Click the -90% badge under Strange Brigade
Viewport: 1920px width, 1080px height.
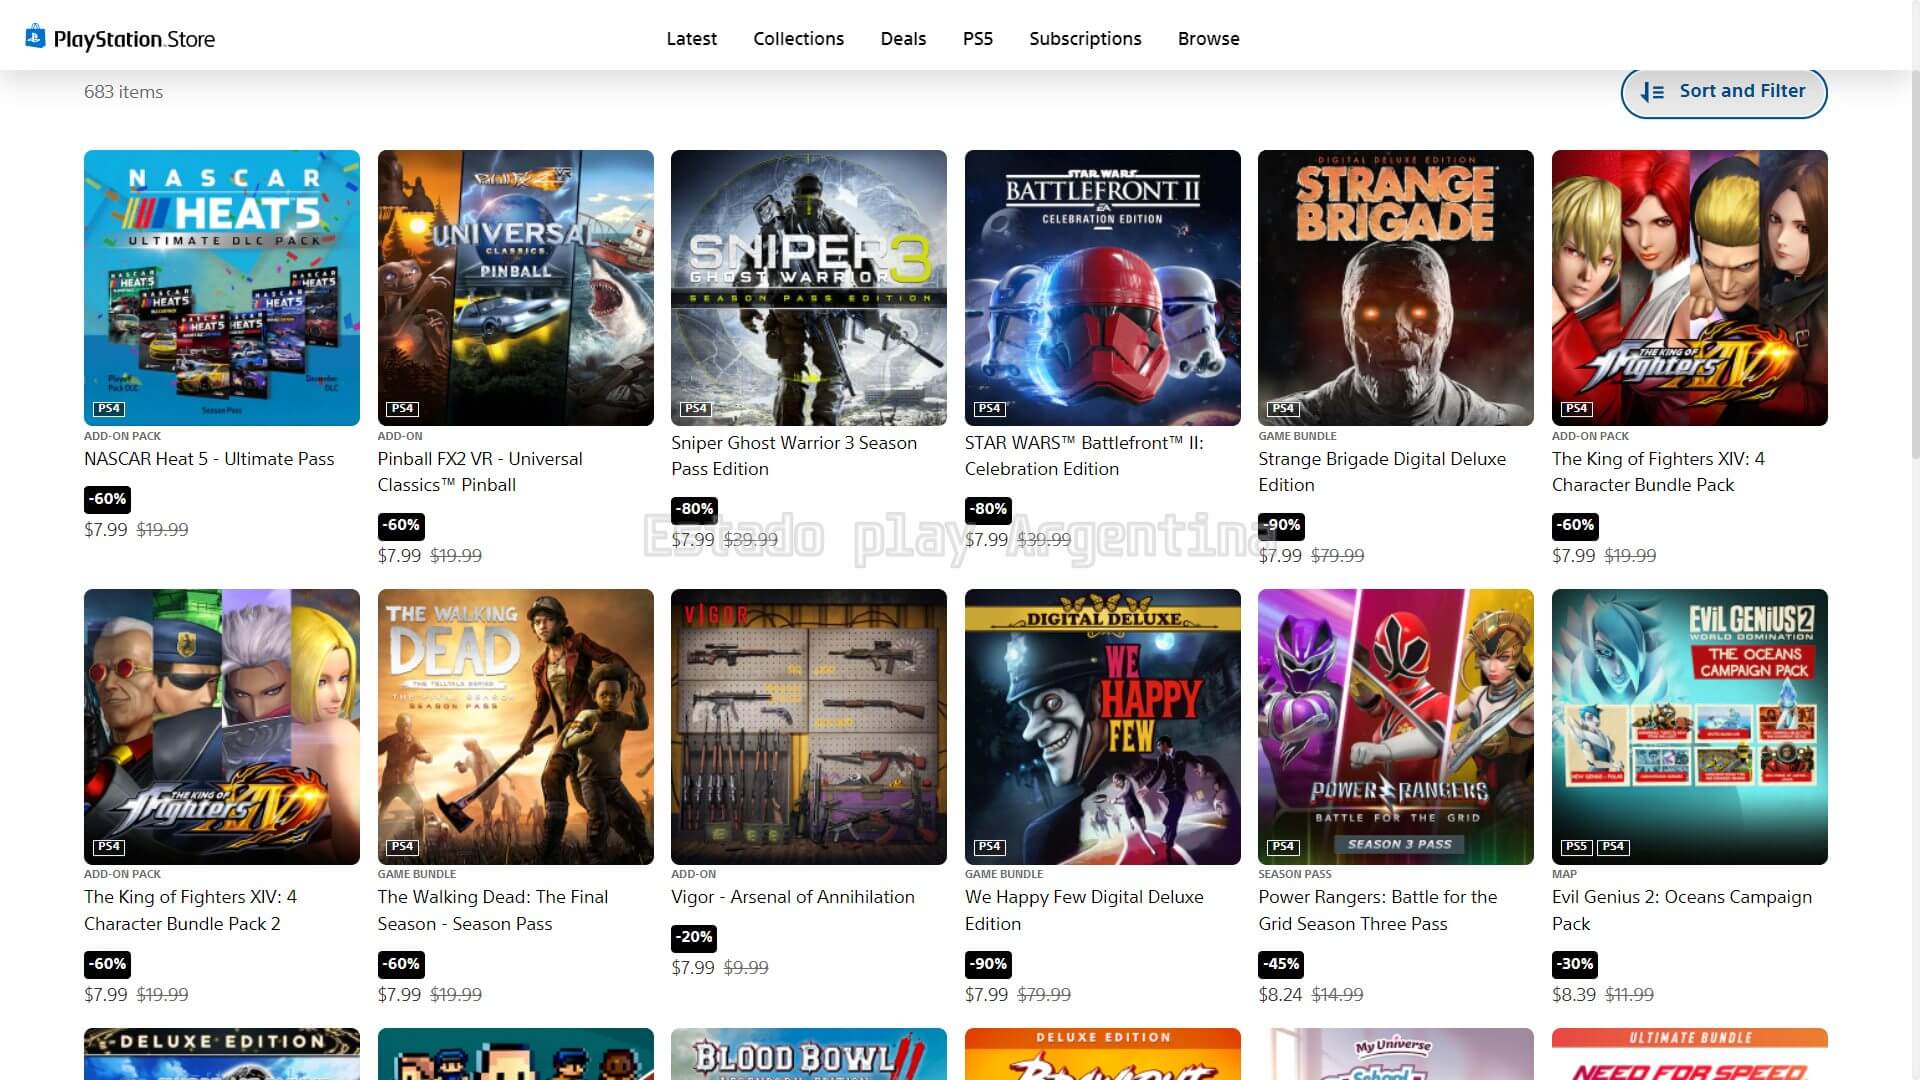tap(1281, 525)
